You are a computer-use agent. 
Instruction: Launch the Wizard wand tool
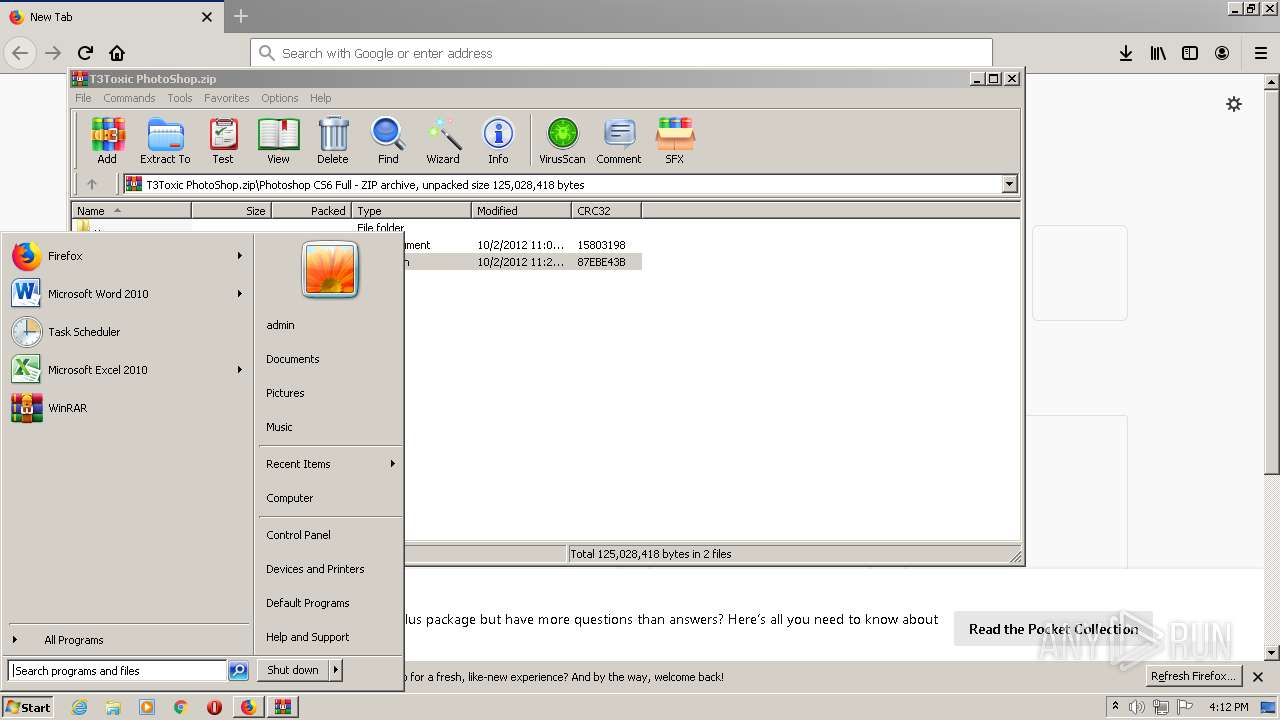pyautogui.click(x=443, y=140)
